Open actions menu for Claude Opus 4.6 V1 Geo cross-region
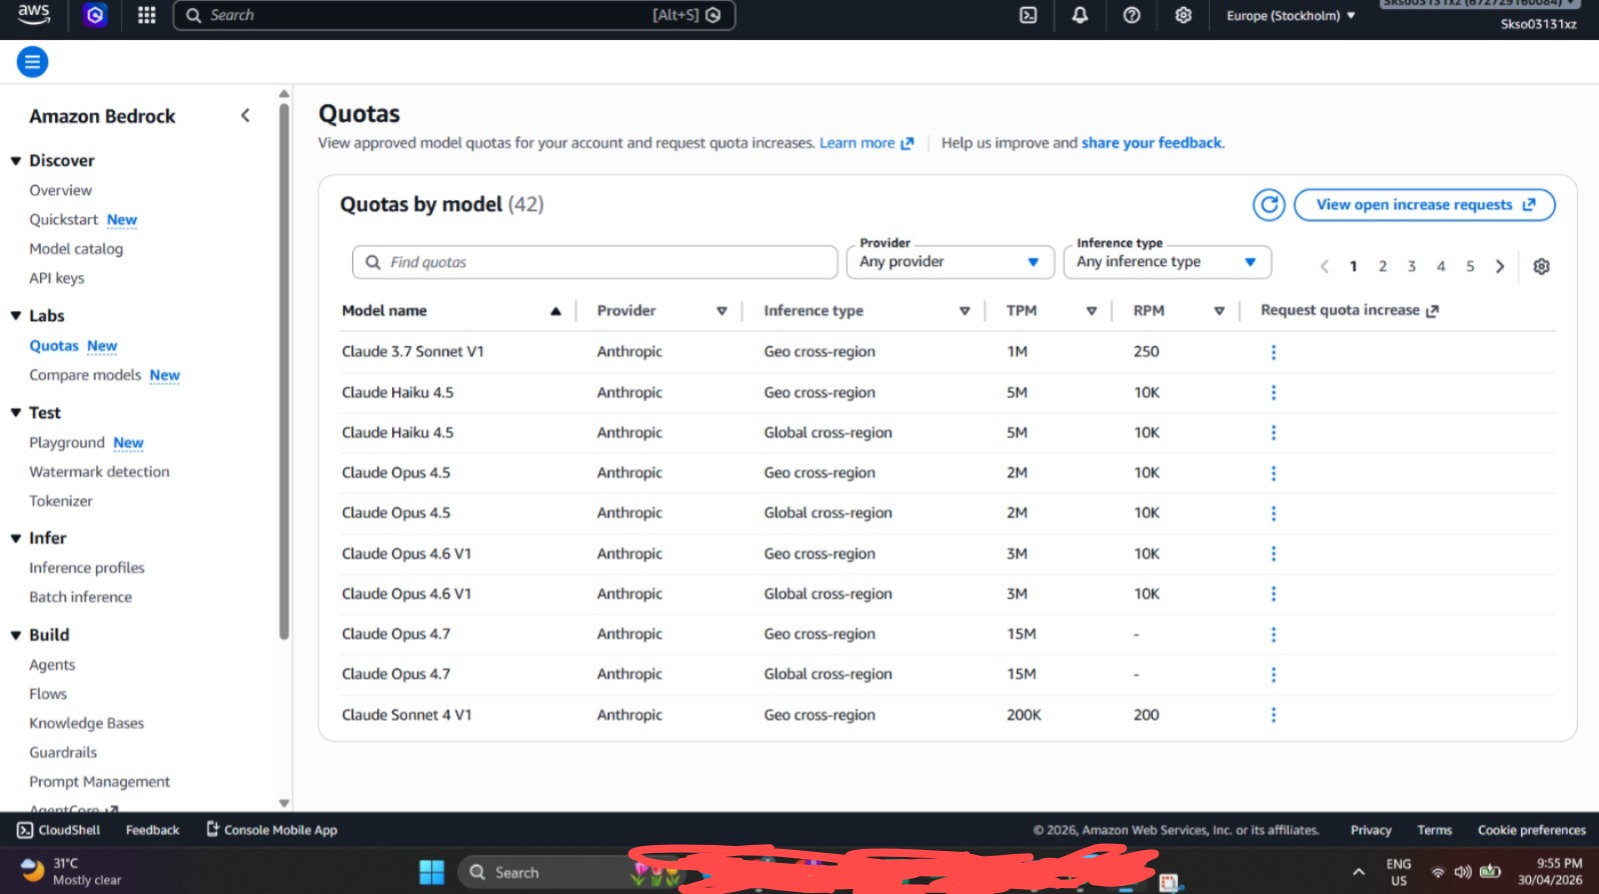 [1273, 554]
